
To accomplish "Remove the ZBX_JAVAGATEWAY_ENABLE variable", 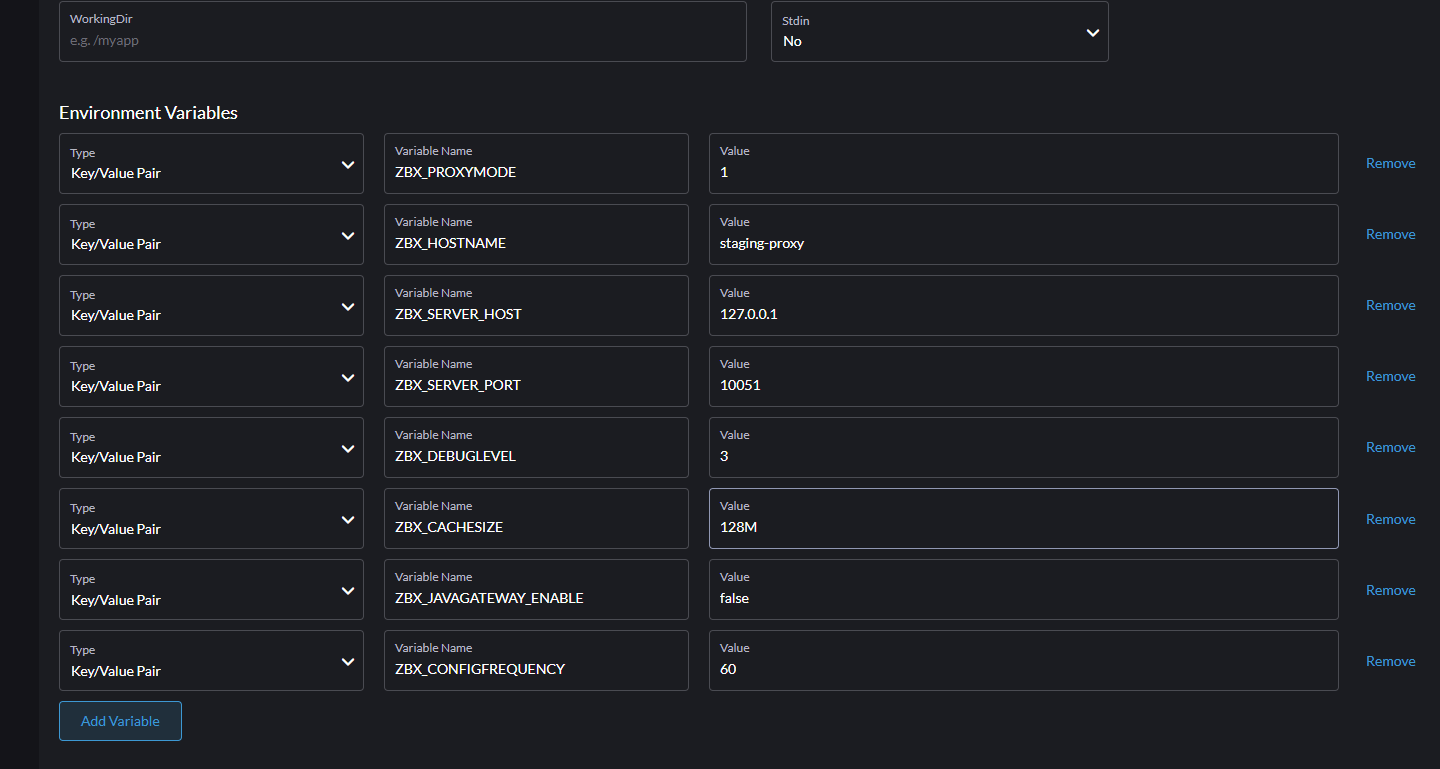I will tap(1390, 590).
